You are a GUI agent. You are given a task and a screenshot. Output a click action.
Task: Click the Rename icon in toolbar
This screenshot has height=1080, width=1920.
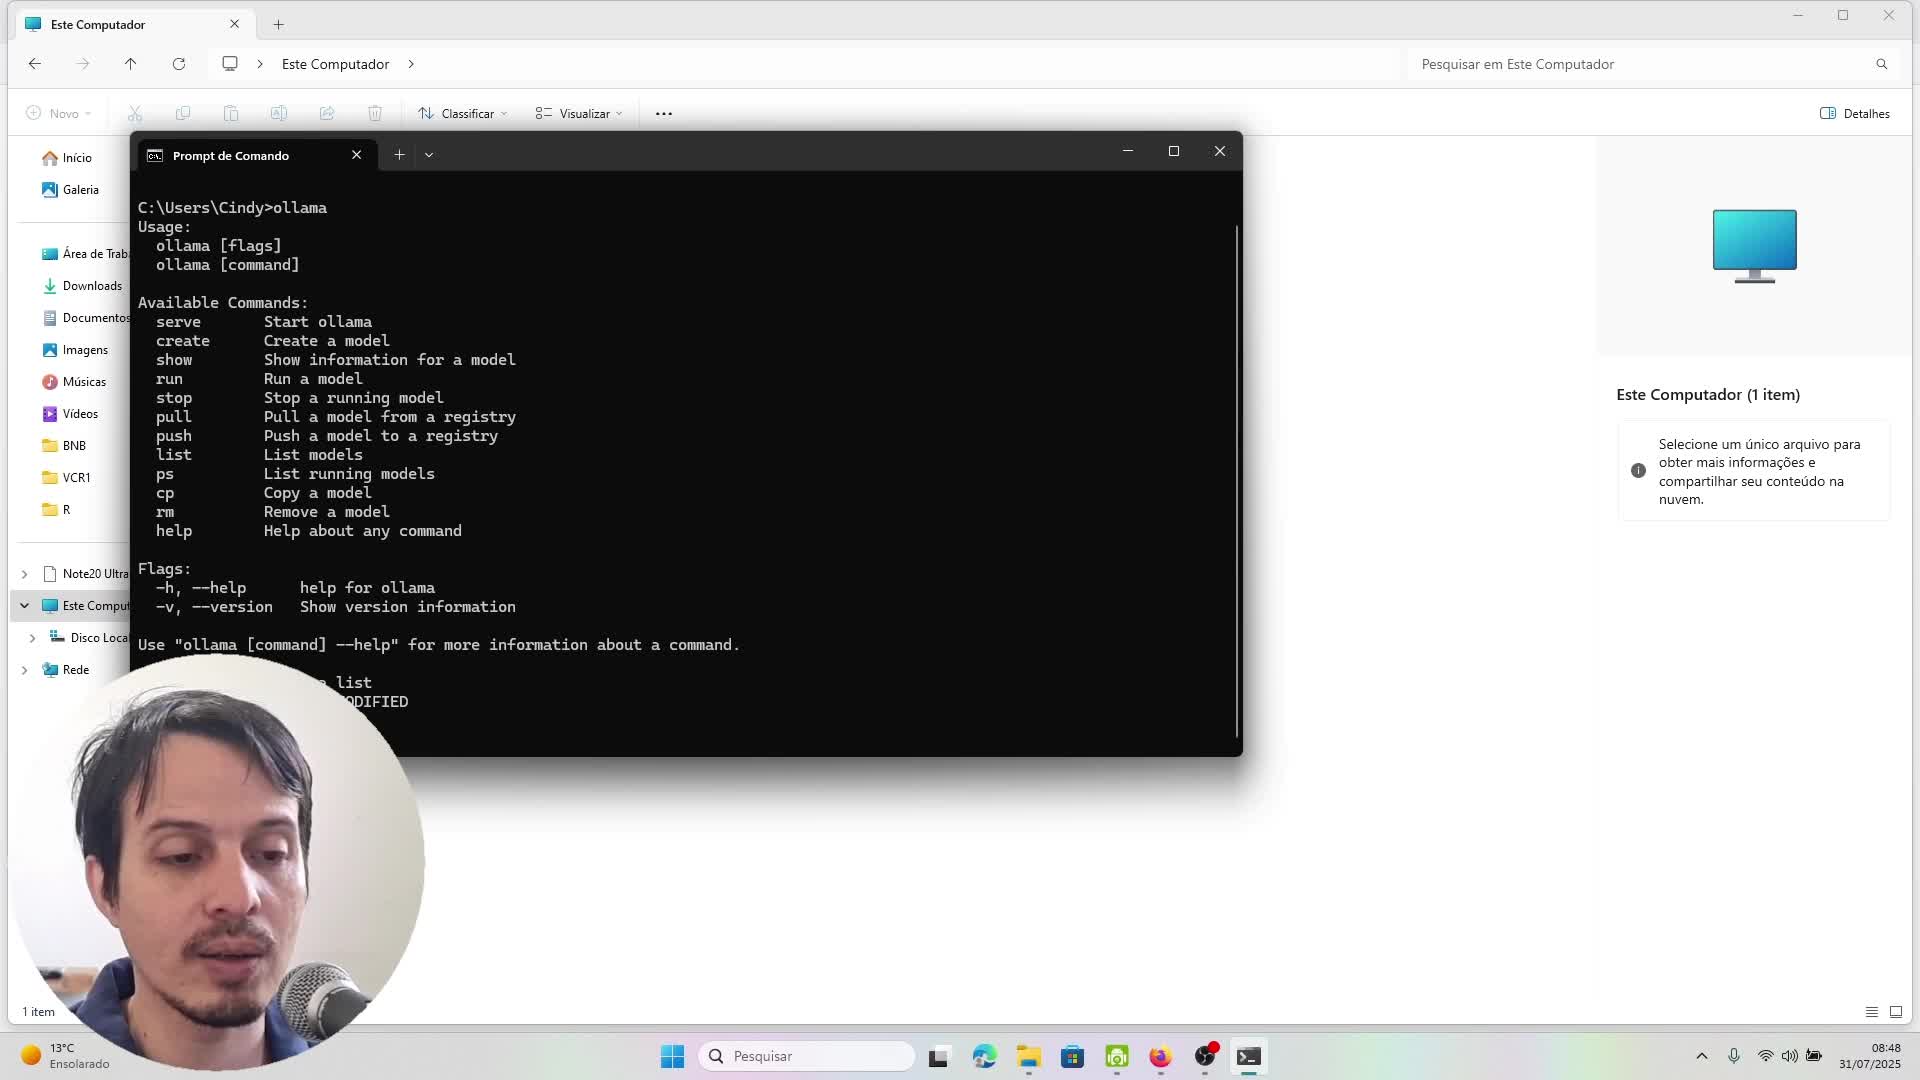tap(279, 114)
